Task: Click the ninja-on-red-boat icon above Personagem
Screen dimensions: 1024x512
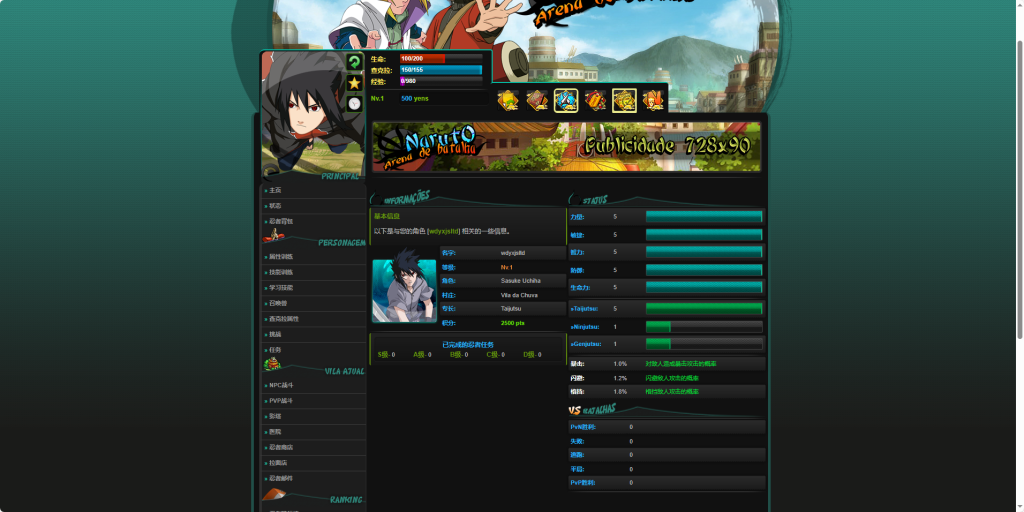Action: point(273,236)
